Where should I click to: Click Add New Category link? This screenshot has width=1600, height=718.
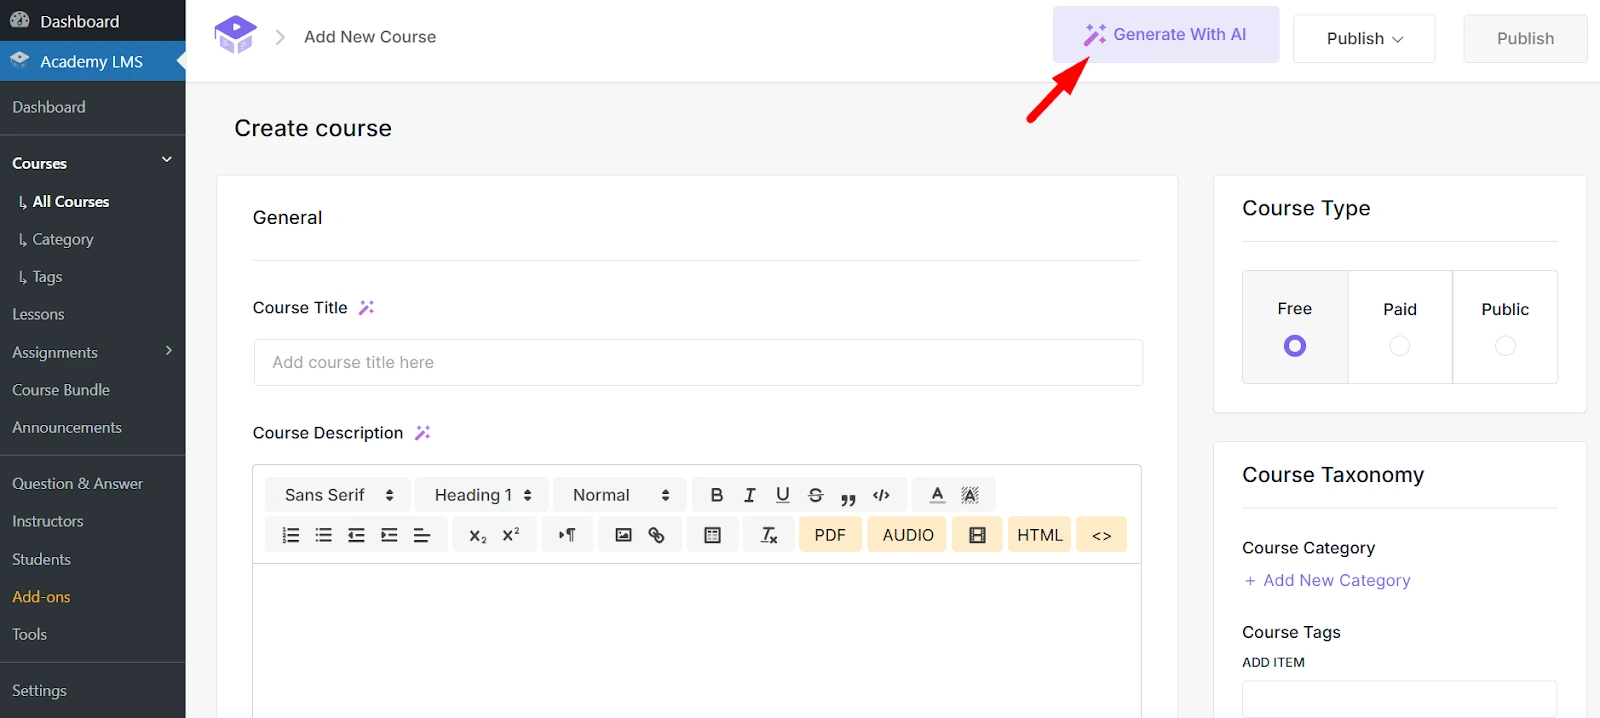[1327, 580]
